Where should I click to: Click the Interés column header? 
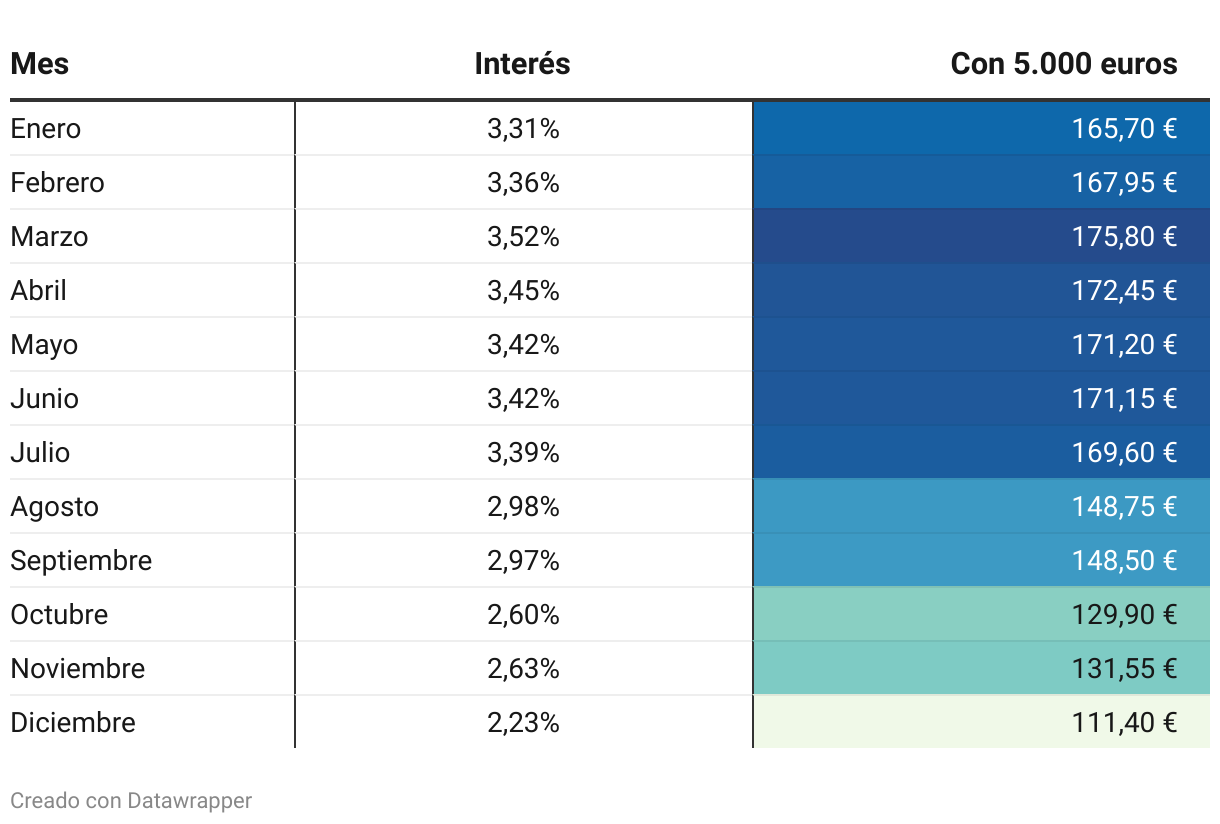coord(522,64)
